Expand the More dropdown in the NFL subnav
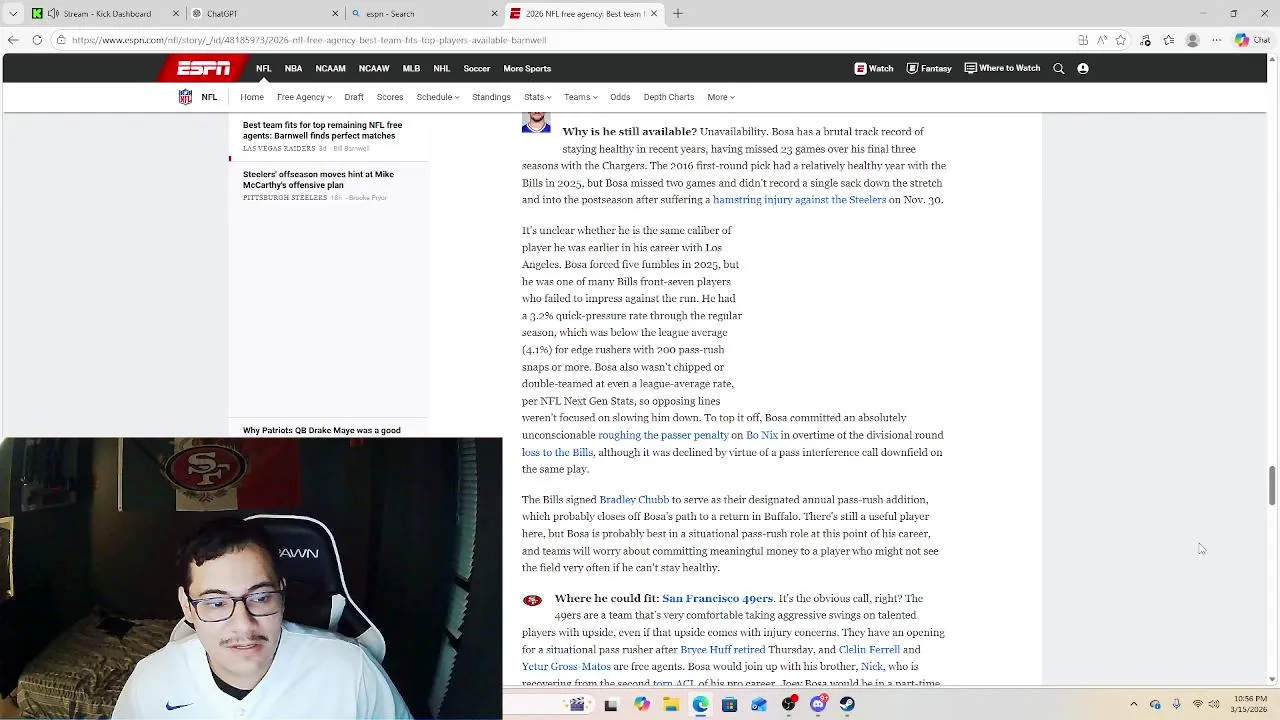The width and height of the screenshot is (1280, 720). coord(721,97)
